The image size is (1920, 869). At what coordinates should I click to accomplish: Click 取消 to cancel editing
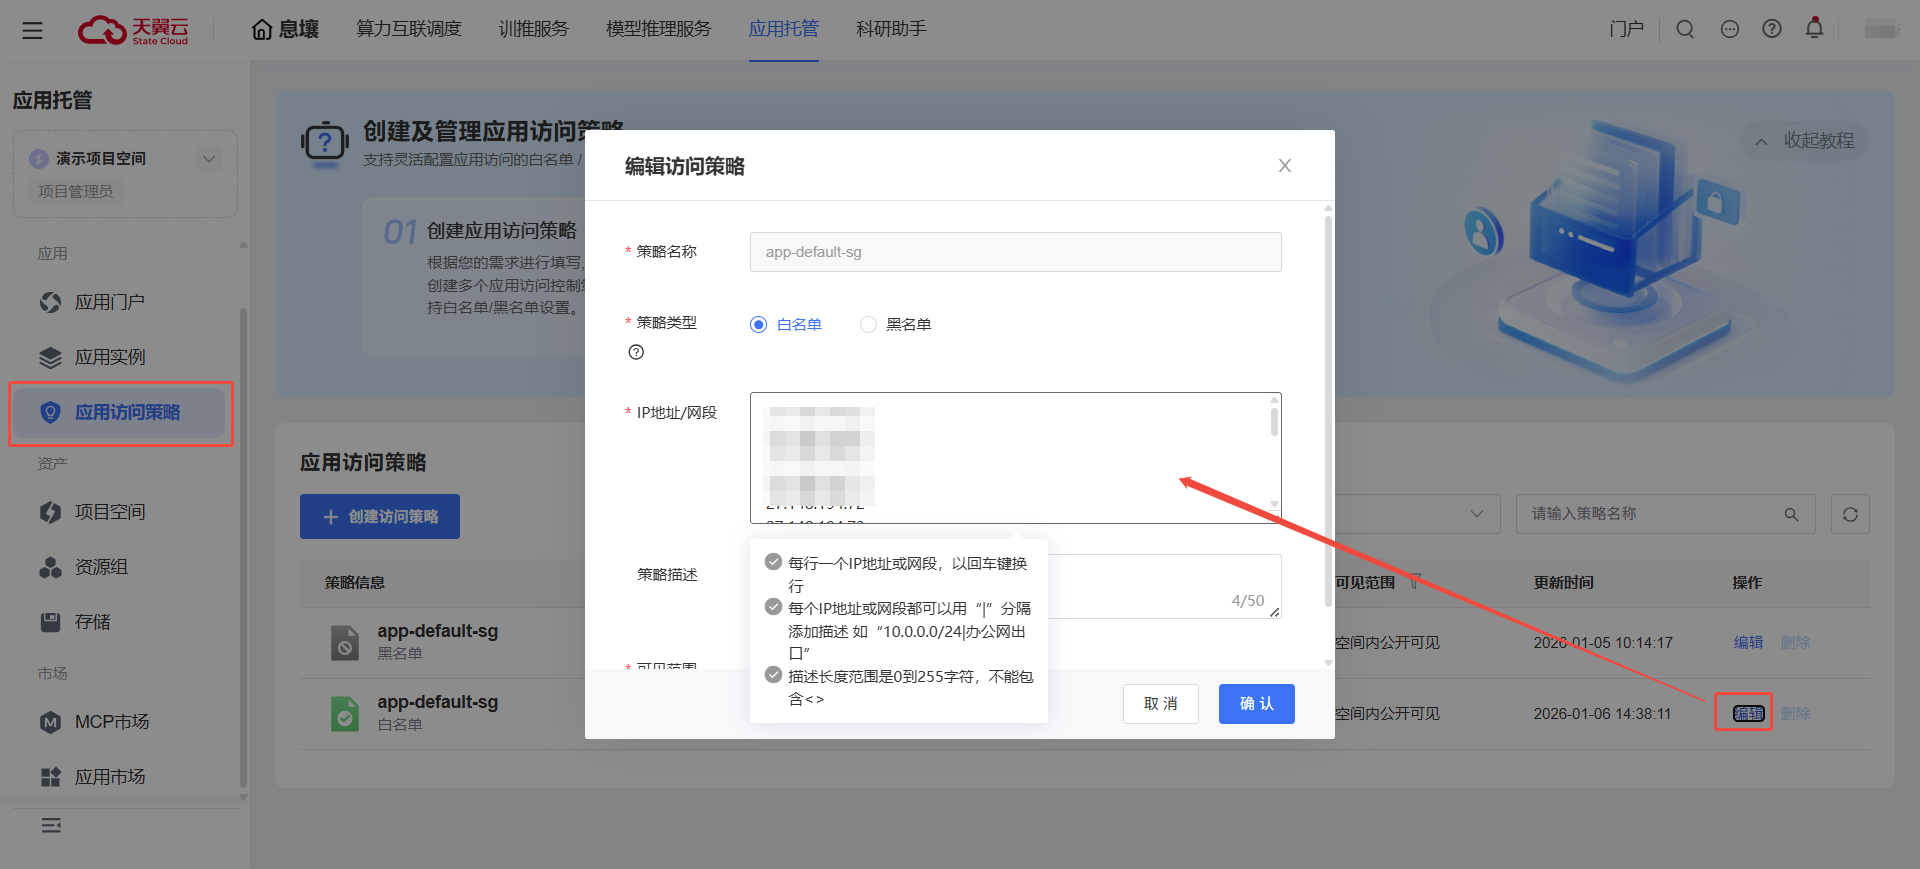[1160, 704]
